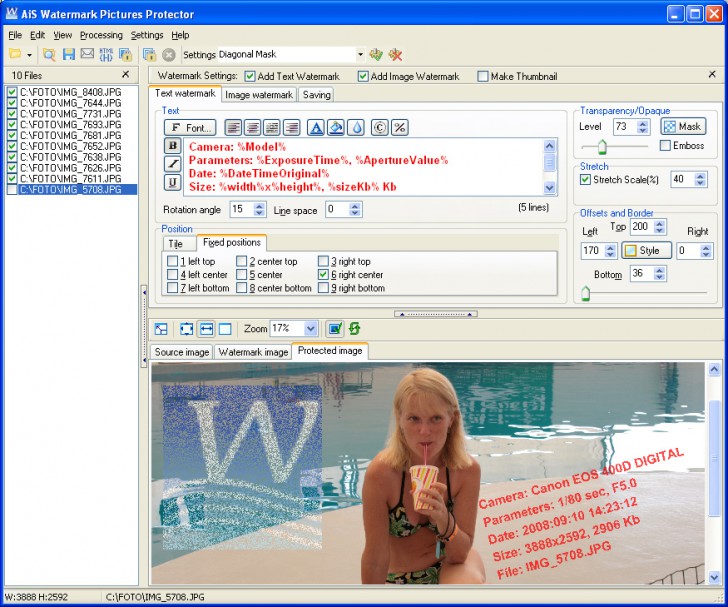The height and width of the screenshot is (607, 728).
Task: Increase transparency Level spinner
Action: (x=643, y=123)
